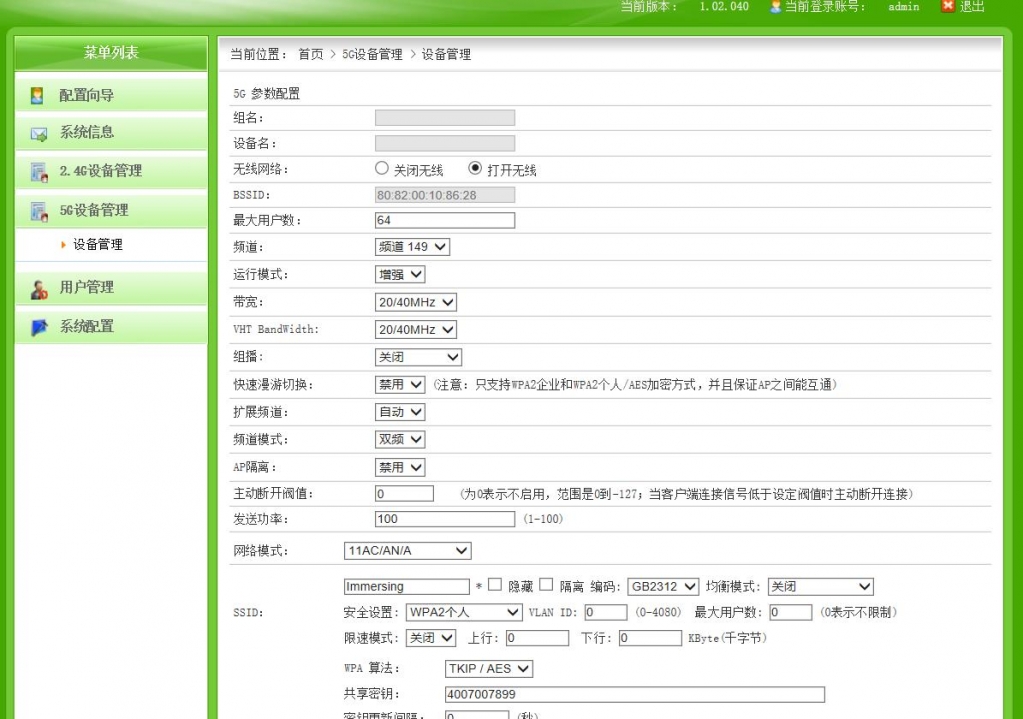
Task: Open the 频道模式 双频 dropdown
Action: pos(400,439)
